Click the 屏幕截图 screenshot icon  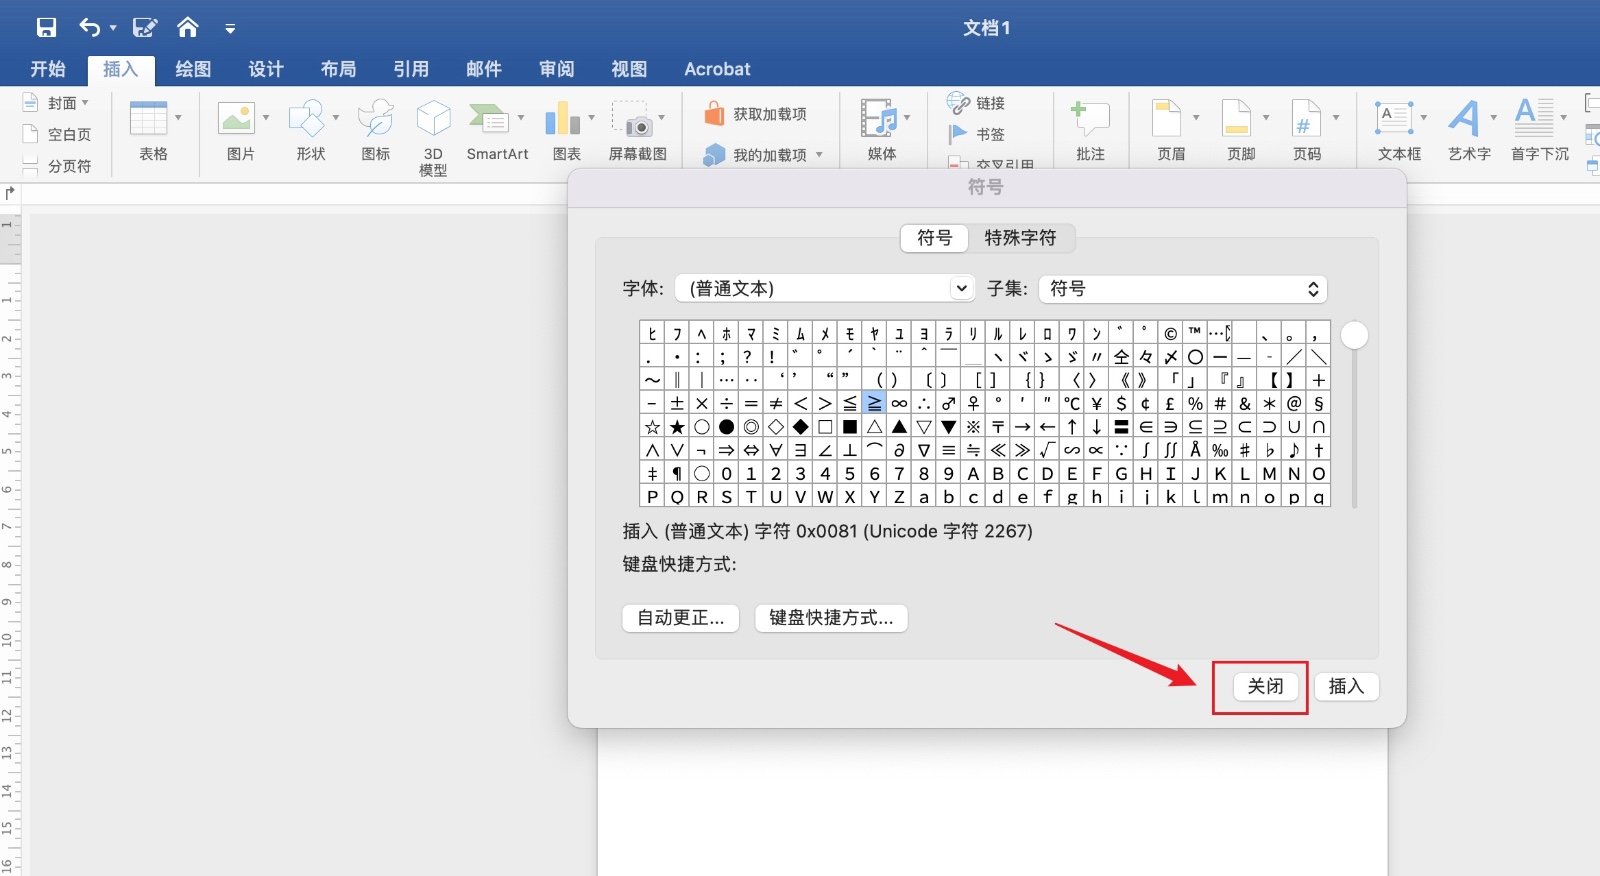[632, 118]
